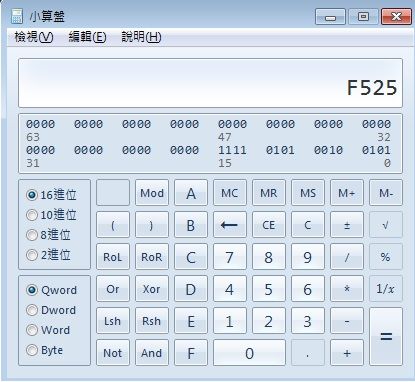Click hex digit B key

coord(191,225)
